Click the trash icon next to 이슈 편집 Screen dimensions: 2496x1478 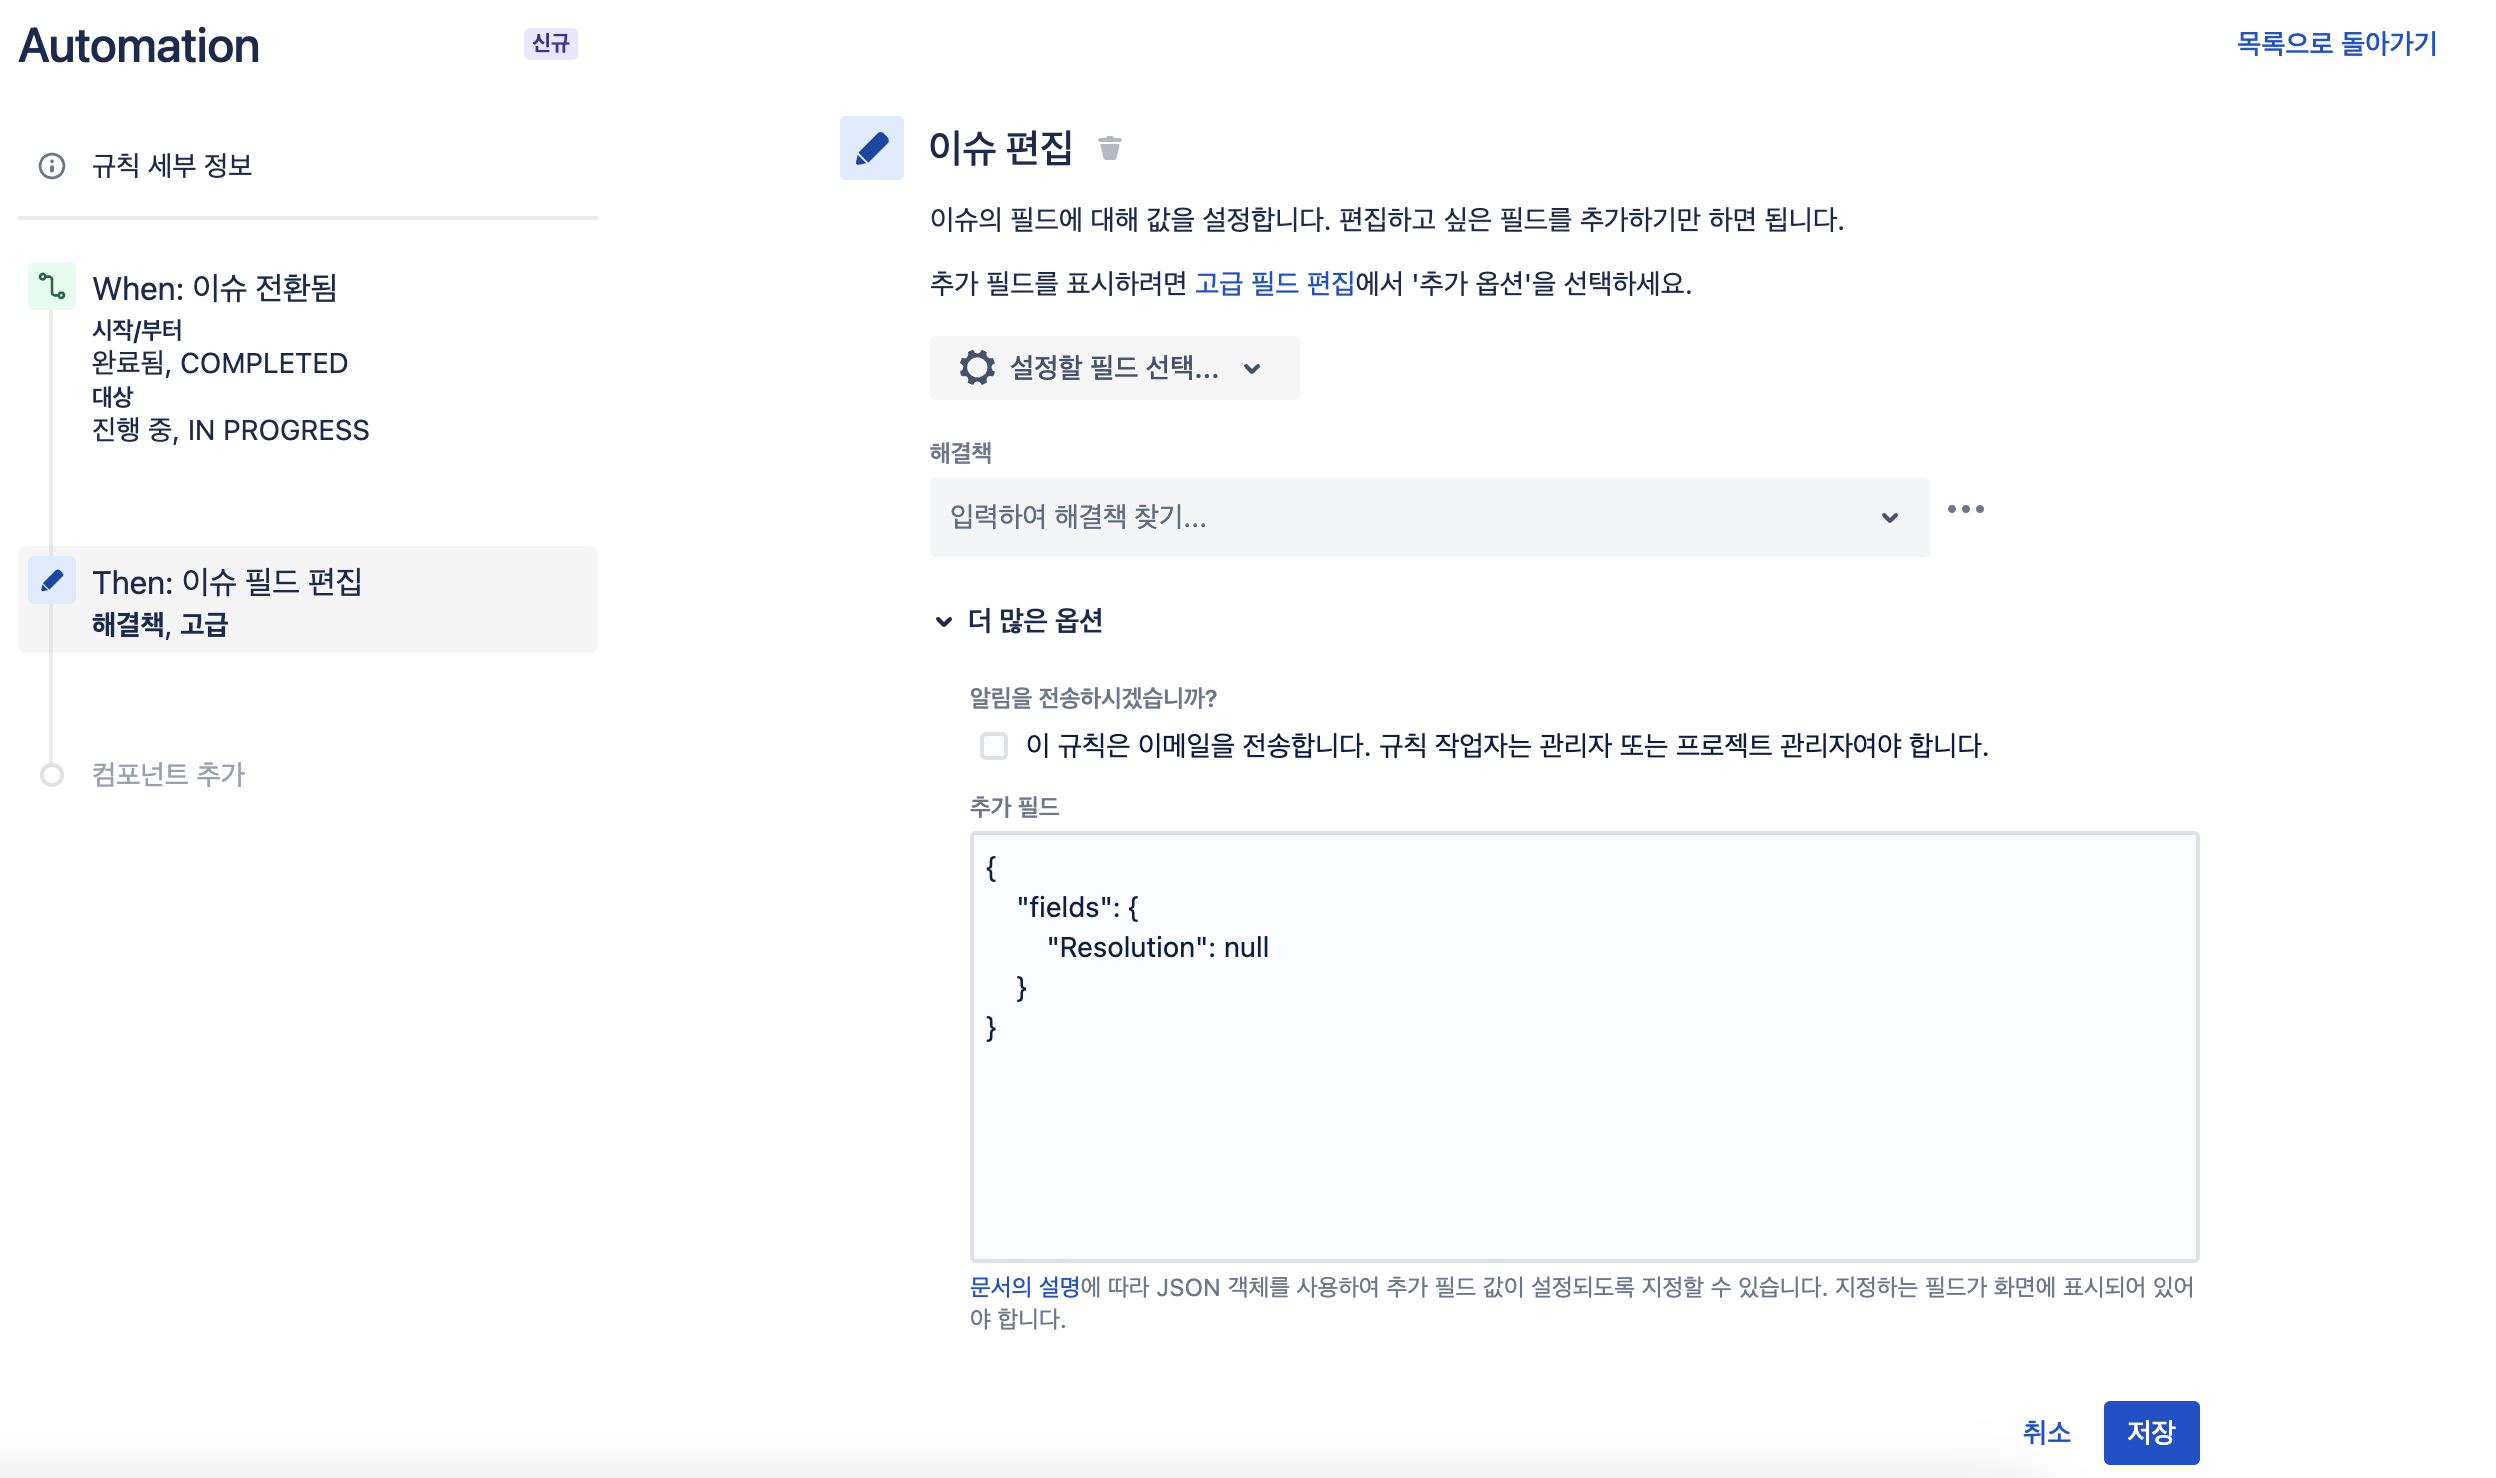1109,149
